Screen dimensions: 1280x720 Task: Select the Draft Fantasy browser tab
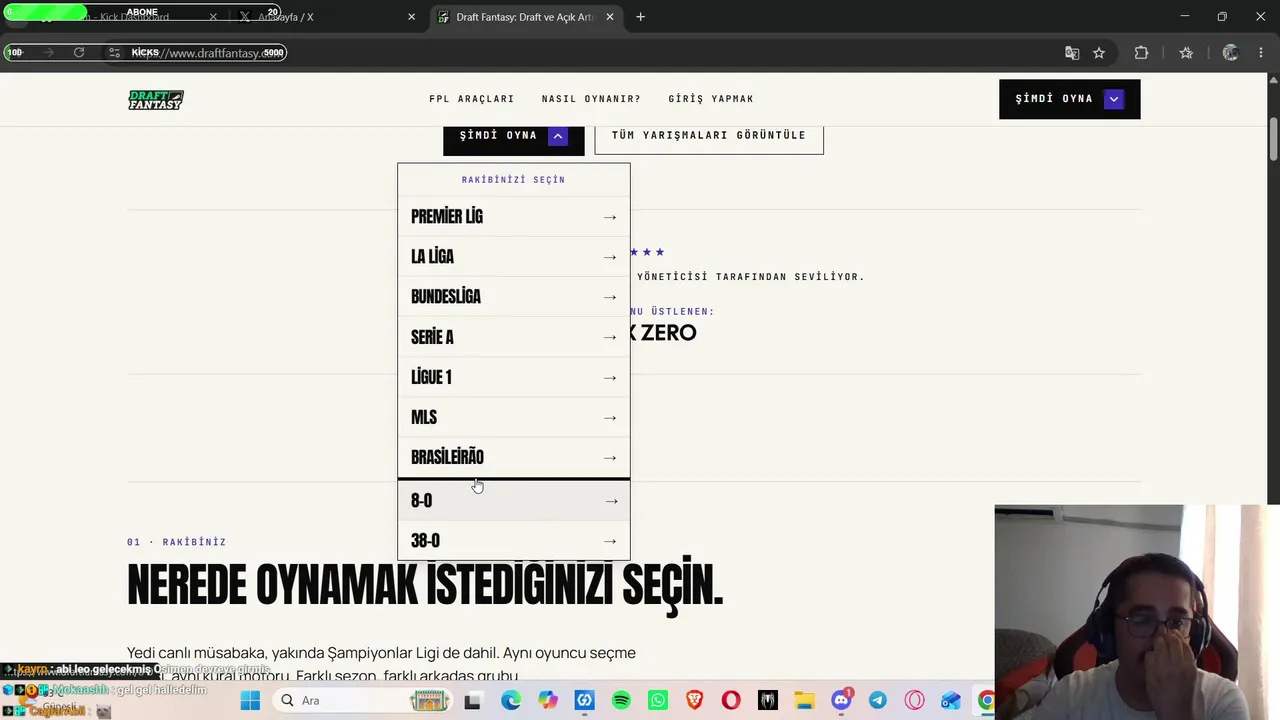pos(527,17)
